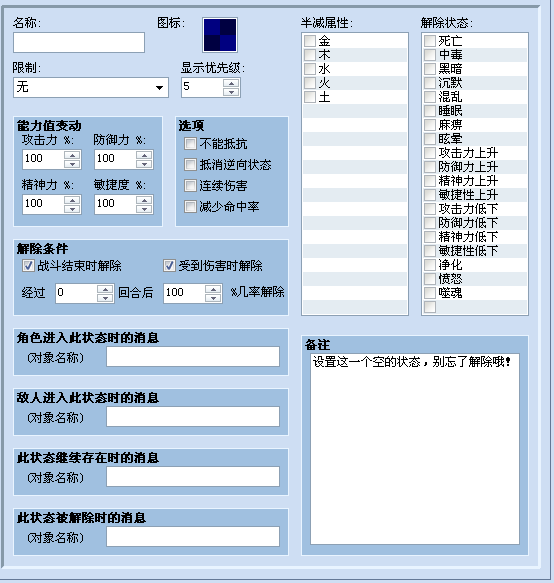Image resolution: width=554 pixels, height=583 pixels.
Task: Click the 名称 name input field
Action: pos(79,42)
